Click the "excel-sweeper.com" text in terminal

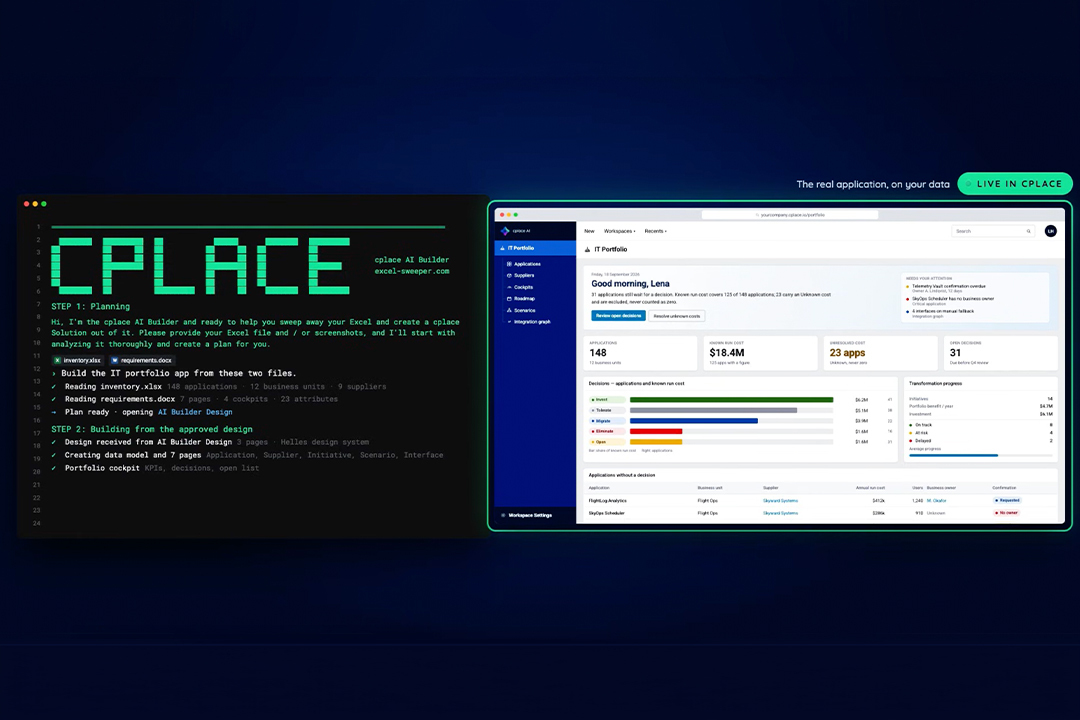[x=412, y=271]
